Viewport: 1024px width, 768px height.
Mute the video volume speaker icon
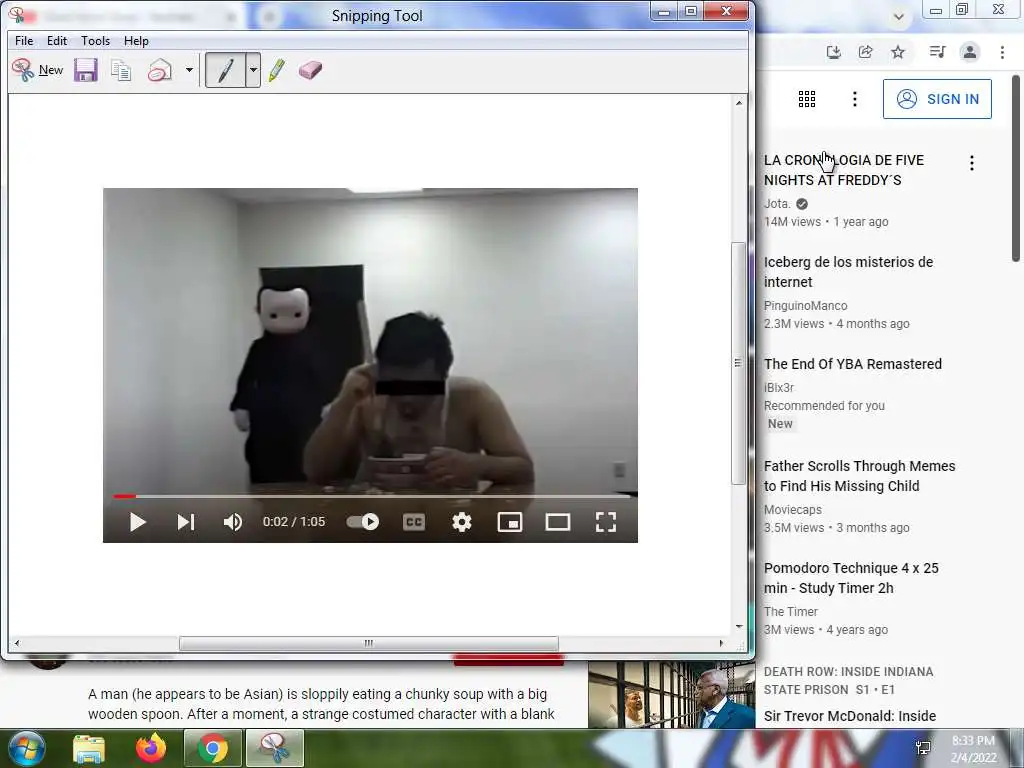(233, 522)
